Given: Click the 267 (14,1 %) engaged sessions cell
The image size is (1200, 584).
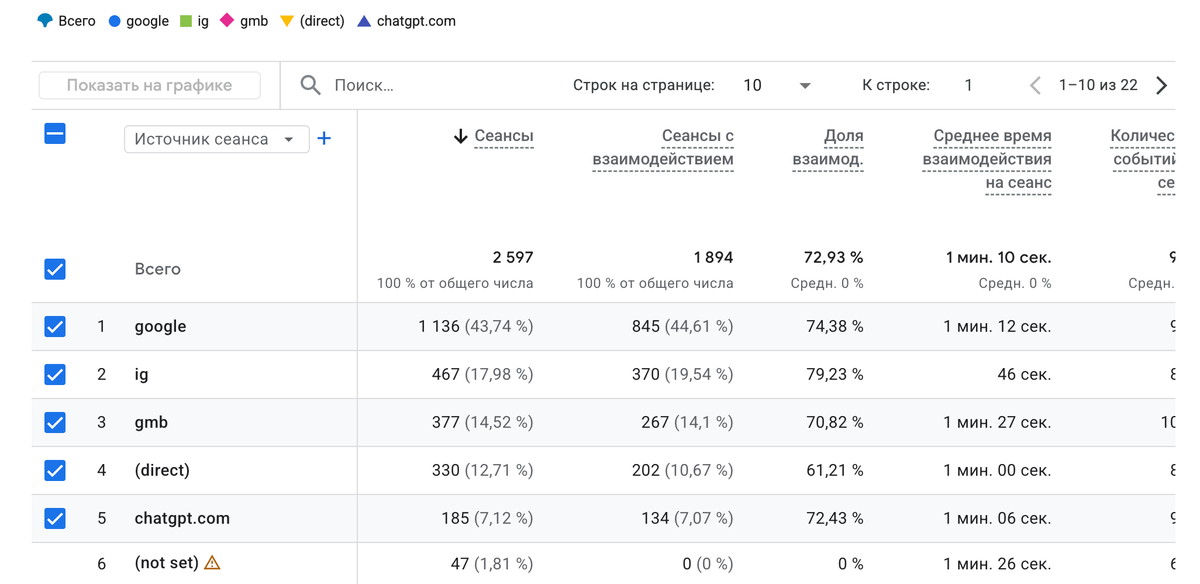Looking at the screenshot, I should 687,422.
